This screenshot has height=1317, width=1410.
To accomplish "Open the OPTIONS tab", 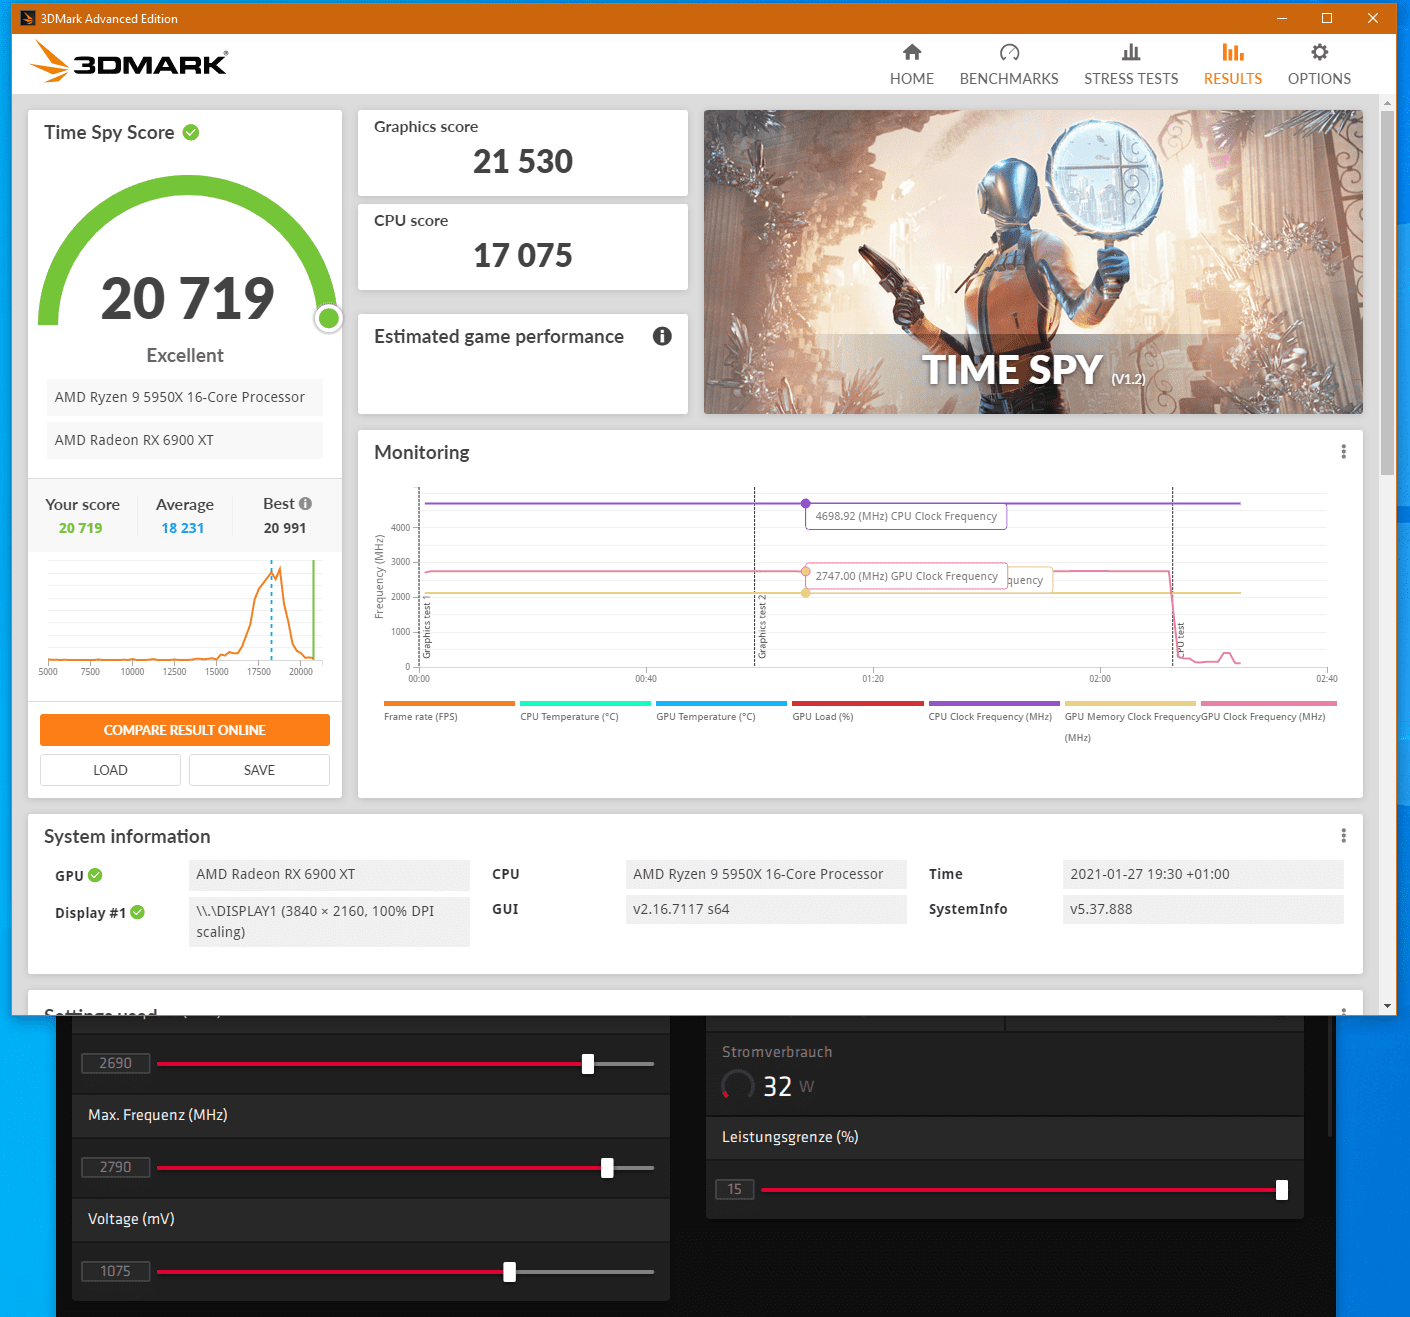I will (x=1319, y=65).
